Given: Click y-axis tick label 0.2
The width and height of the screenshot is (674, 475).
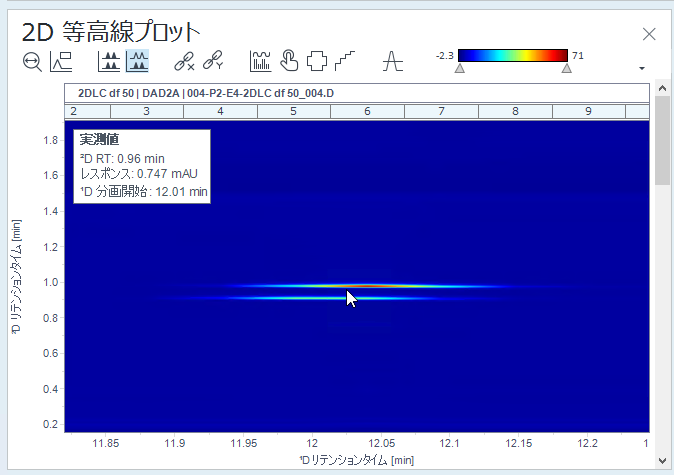Looking at the screenshot, I should click(x=50, y=424).
